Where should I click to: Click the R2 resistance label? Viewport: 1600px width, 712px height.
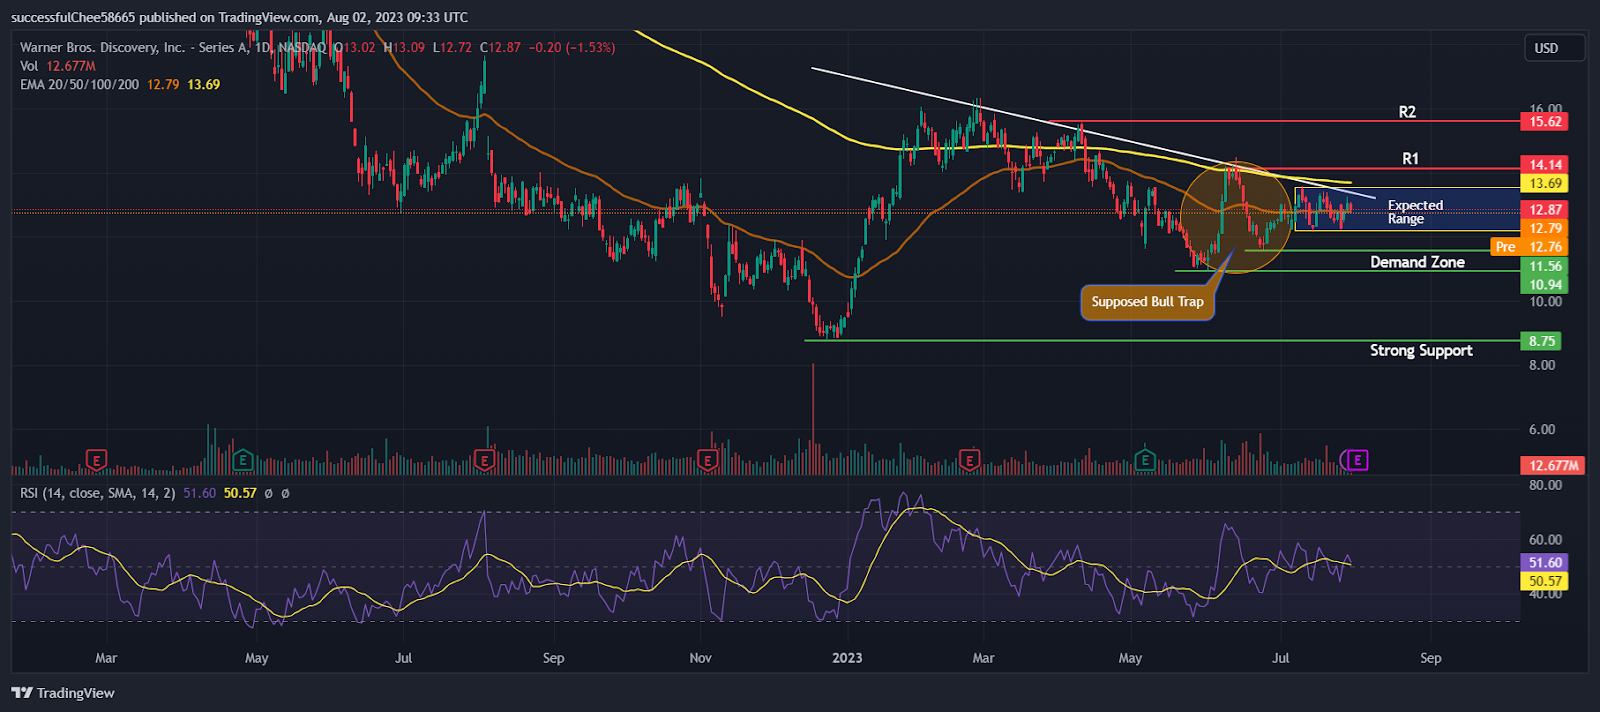coord(1407,112)
